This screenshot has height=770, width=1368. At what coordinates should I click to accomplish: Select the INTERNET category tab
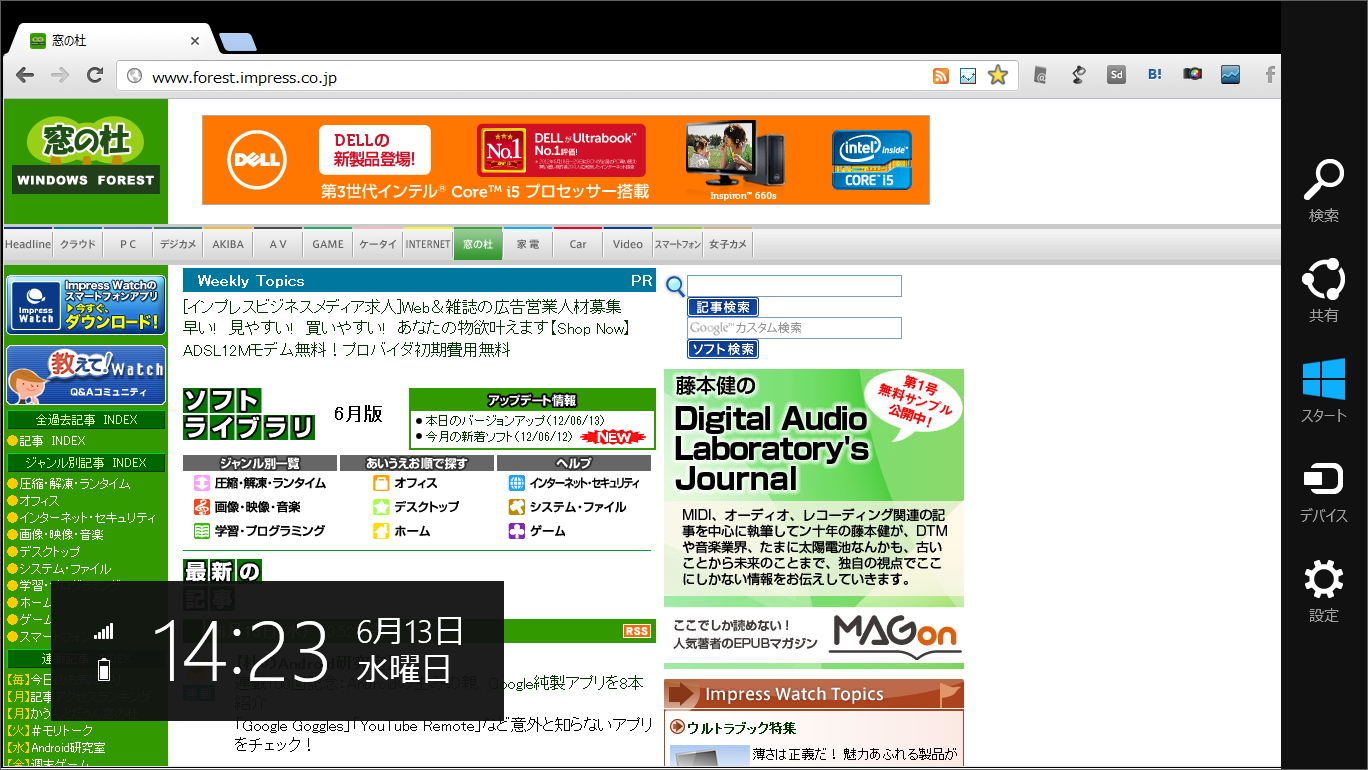[x=428, y=243]
